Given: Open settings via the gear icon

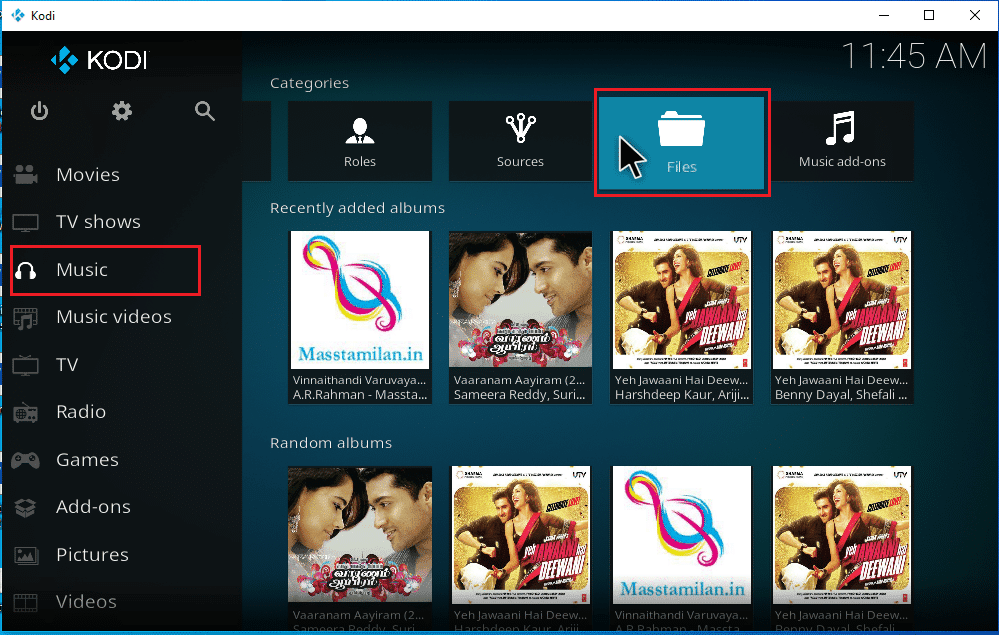Looking at the screenshot, I should pos(122,111).
